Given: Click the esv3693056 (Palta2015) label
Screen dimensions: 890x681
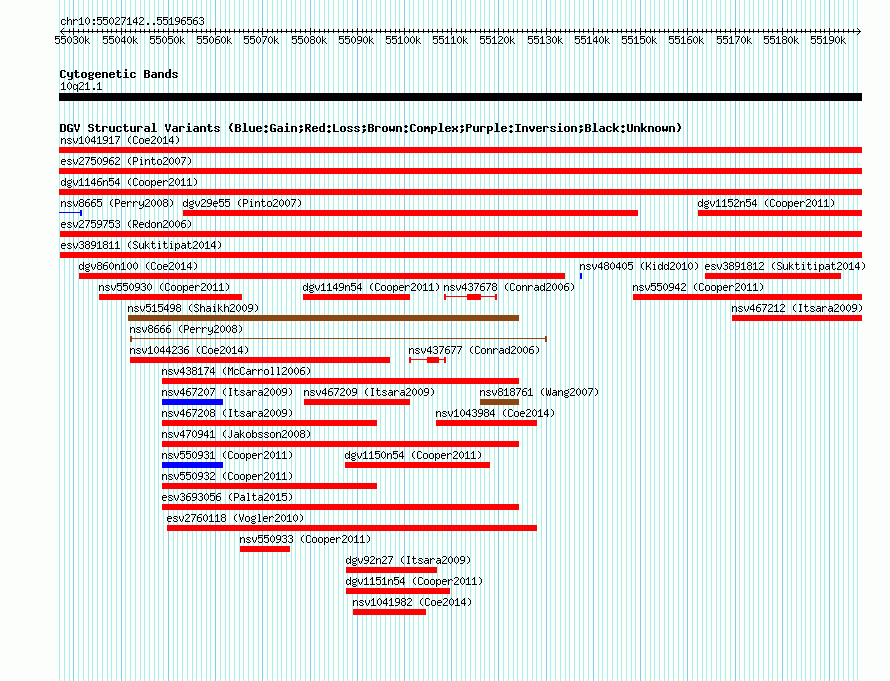Looking at the screenshot, I should [227, 497].
